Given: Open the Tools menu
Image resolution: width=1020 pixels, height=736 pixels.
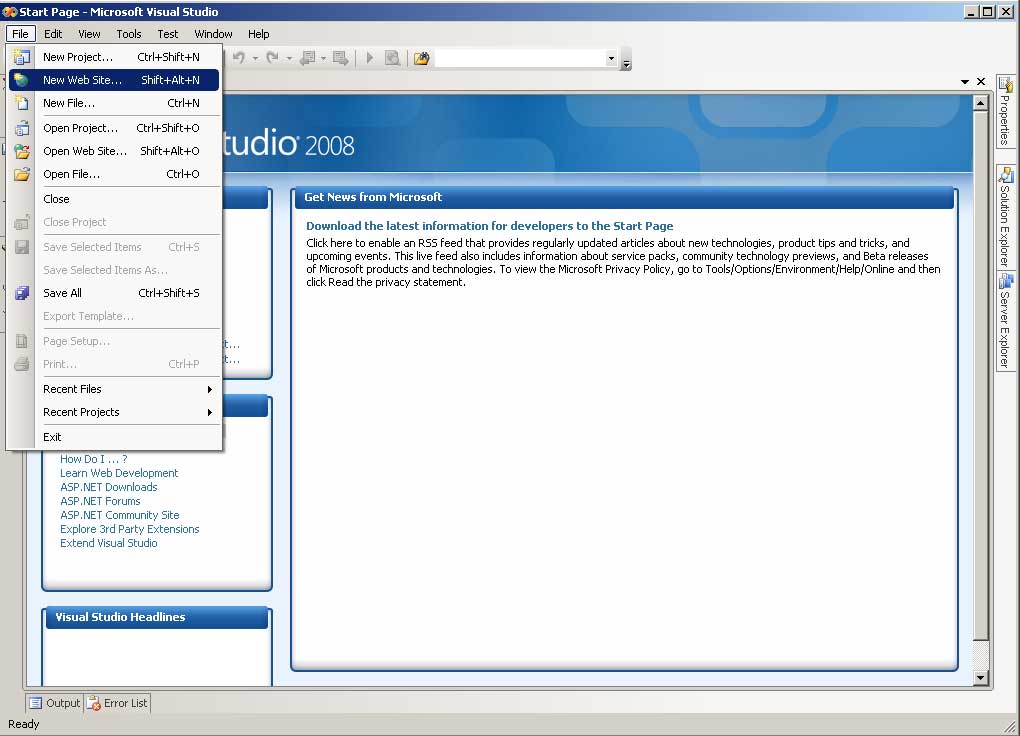Looking at the screenshot, I should pos(129,34).
